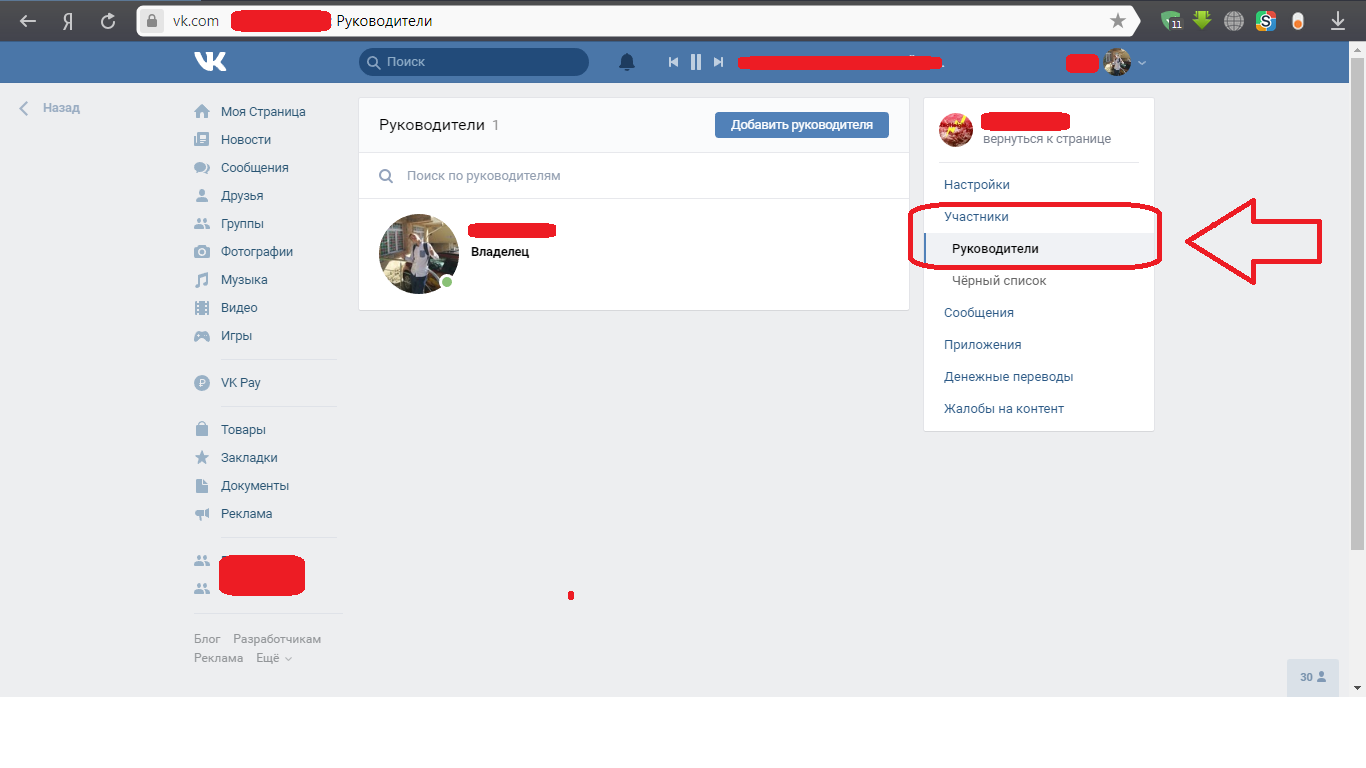Click the Назад back link
This screenshot has height=768, width=1366.
49,108
